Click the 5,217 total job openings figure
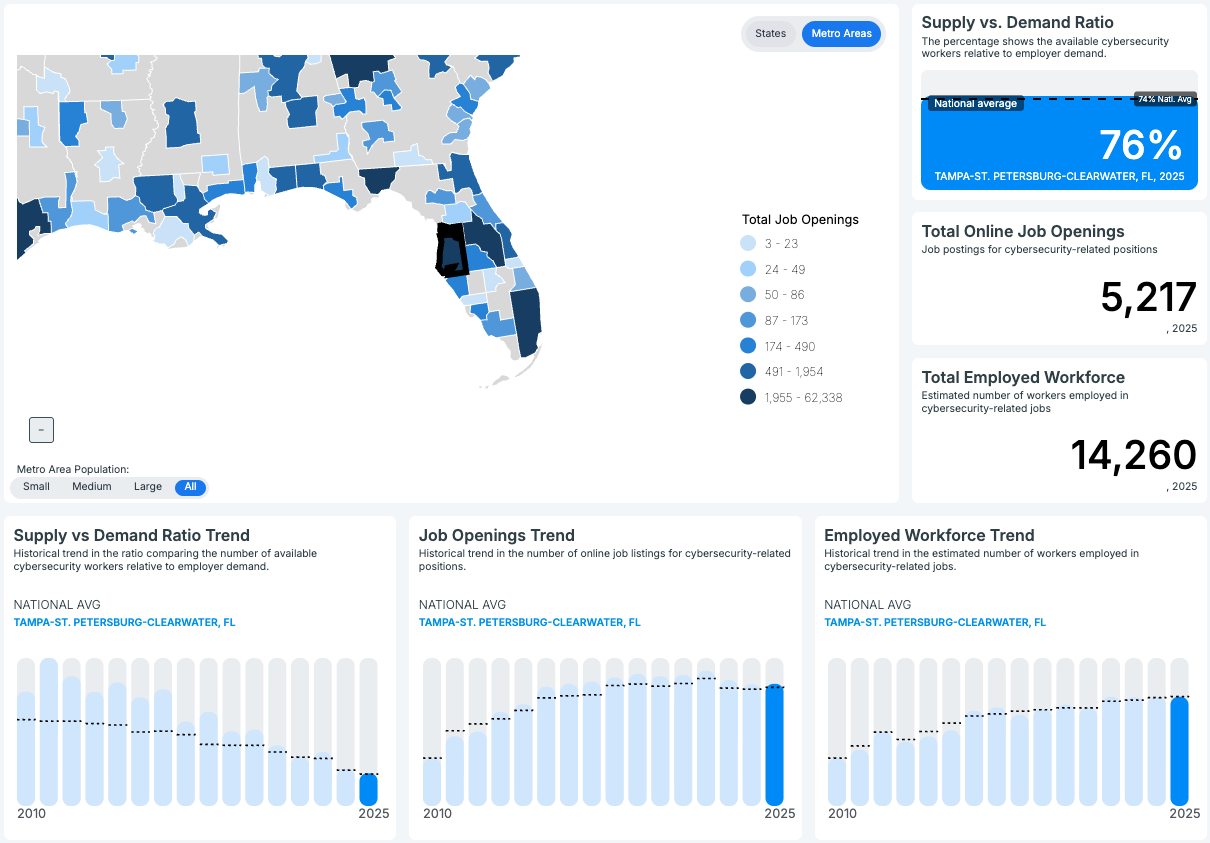Screen dimensions: 1210x843 pos(1148,298)
